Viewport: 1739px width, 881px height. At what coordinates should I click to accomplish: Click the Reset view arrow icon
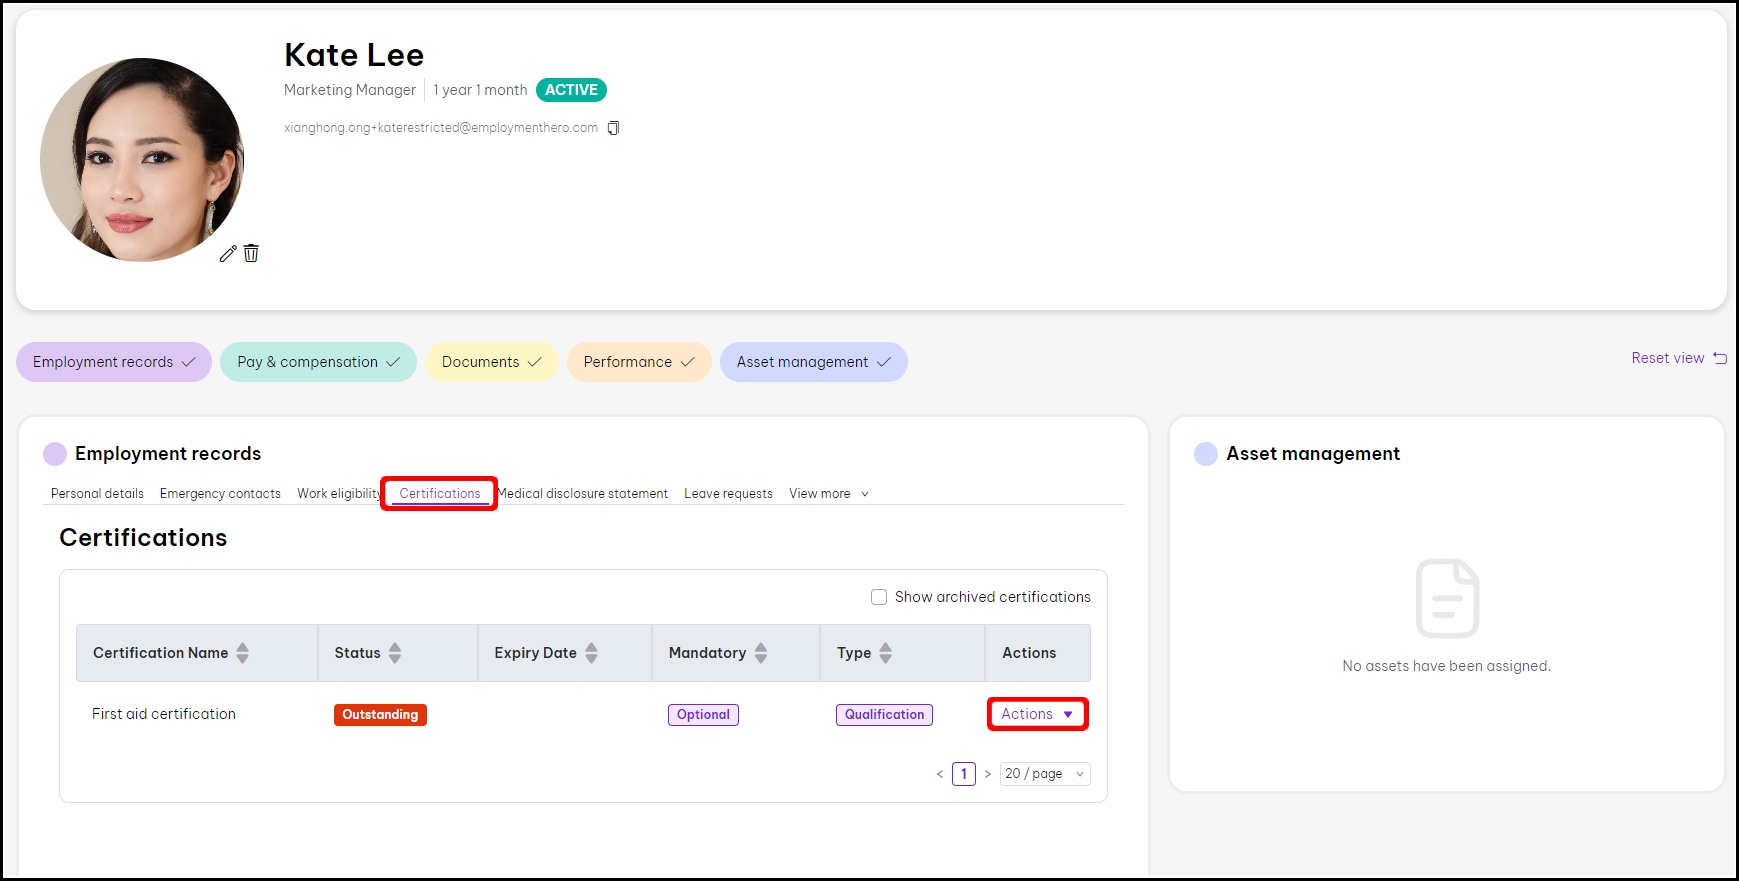(x=1720, y=358)
